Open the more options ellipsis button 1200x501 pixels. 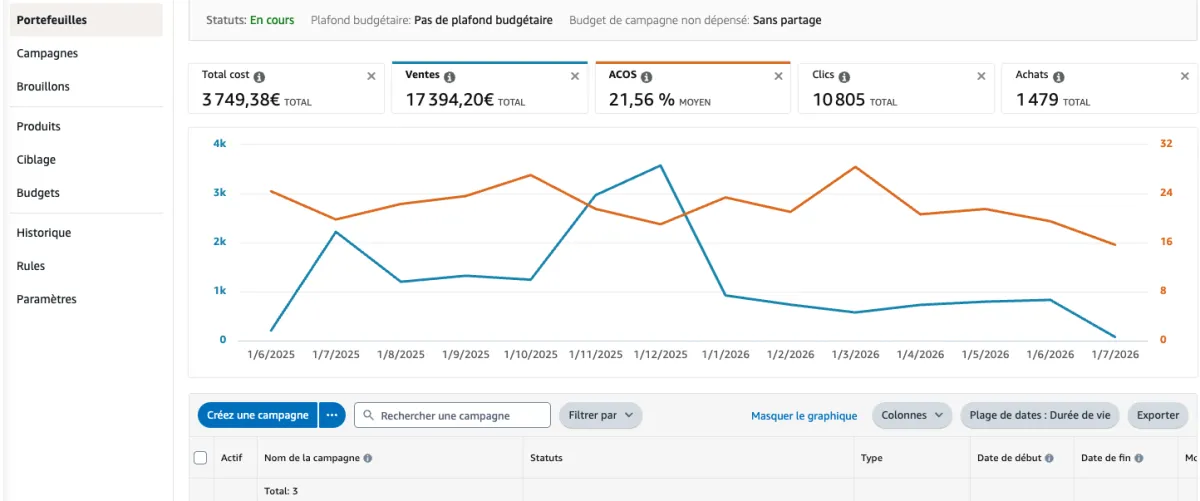(x=332, y=415)
